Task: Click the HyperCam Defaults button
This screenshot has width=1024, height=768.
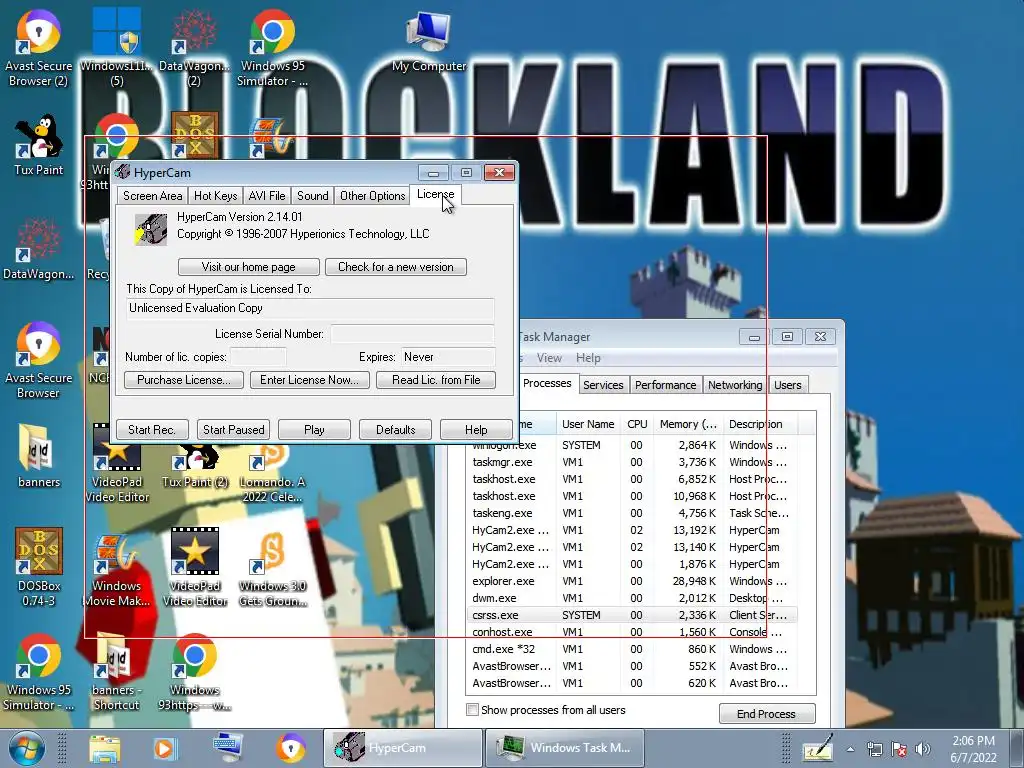Action: 395,430
